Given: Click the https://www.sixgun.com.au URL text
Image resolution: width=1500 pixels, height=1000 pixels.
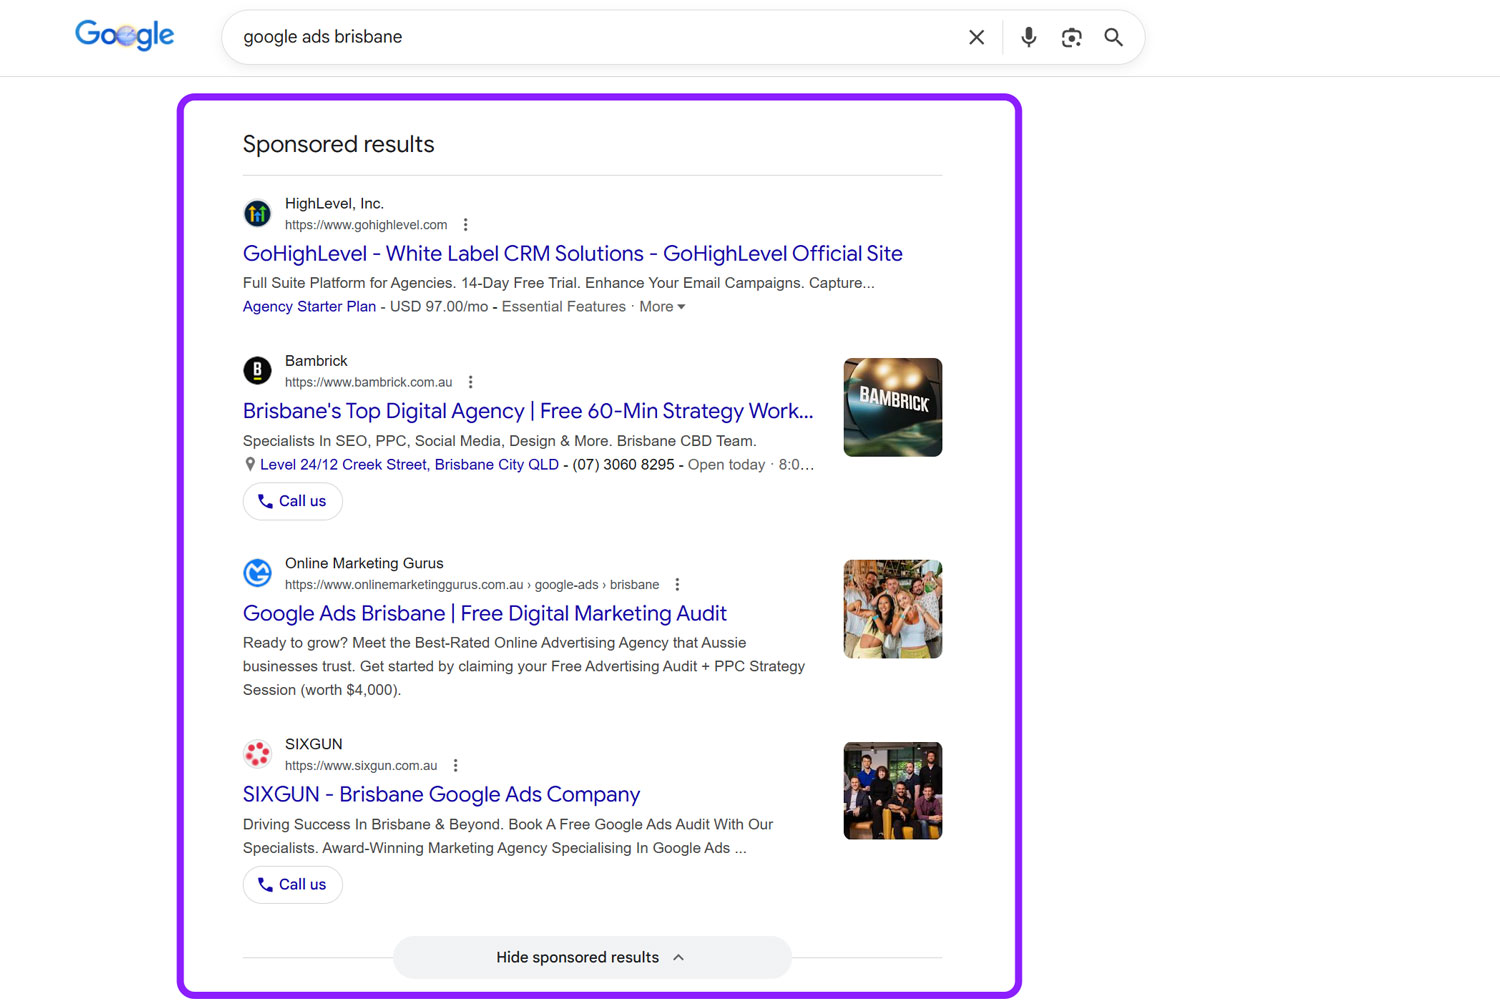Looking at the screenshot, I should (x=361, y=766).
